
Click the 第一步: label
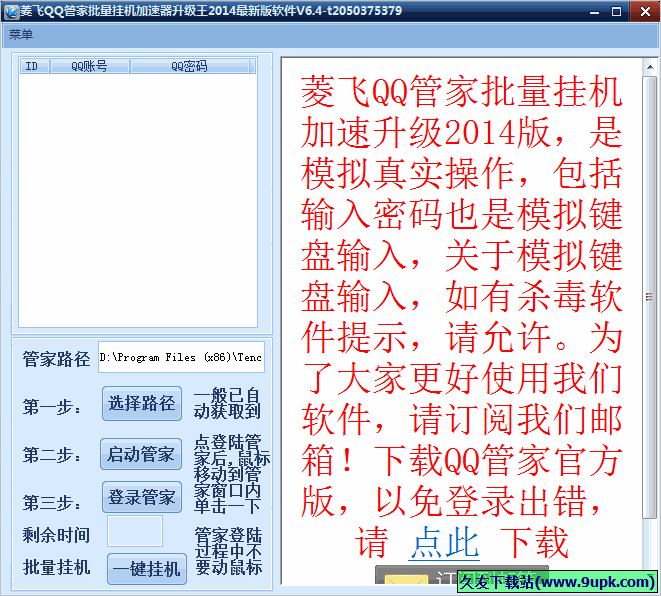point(51,407)
